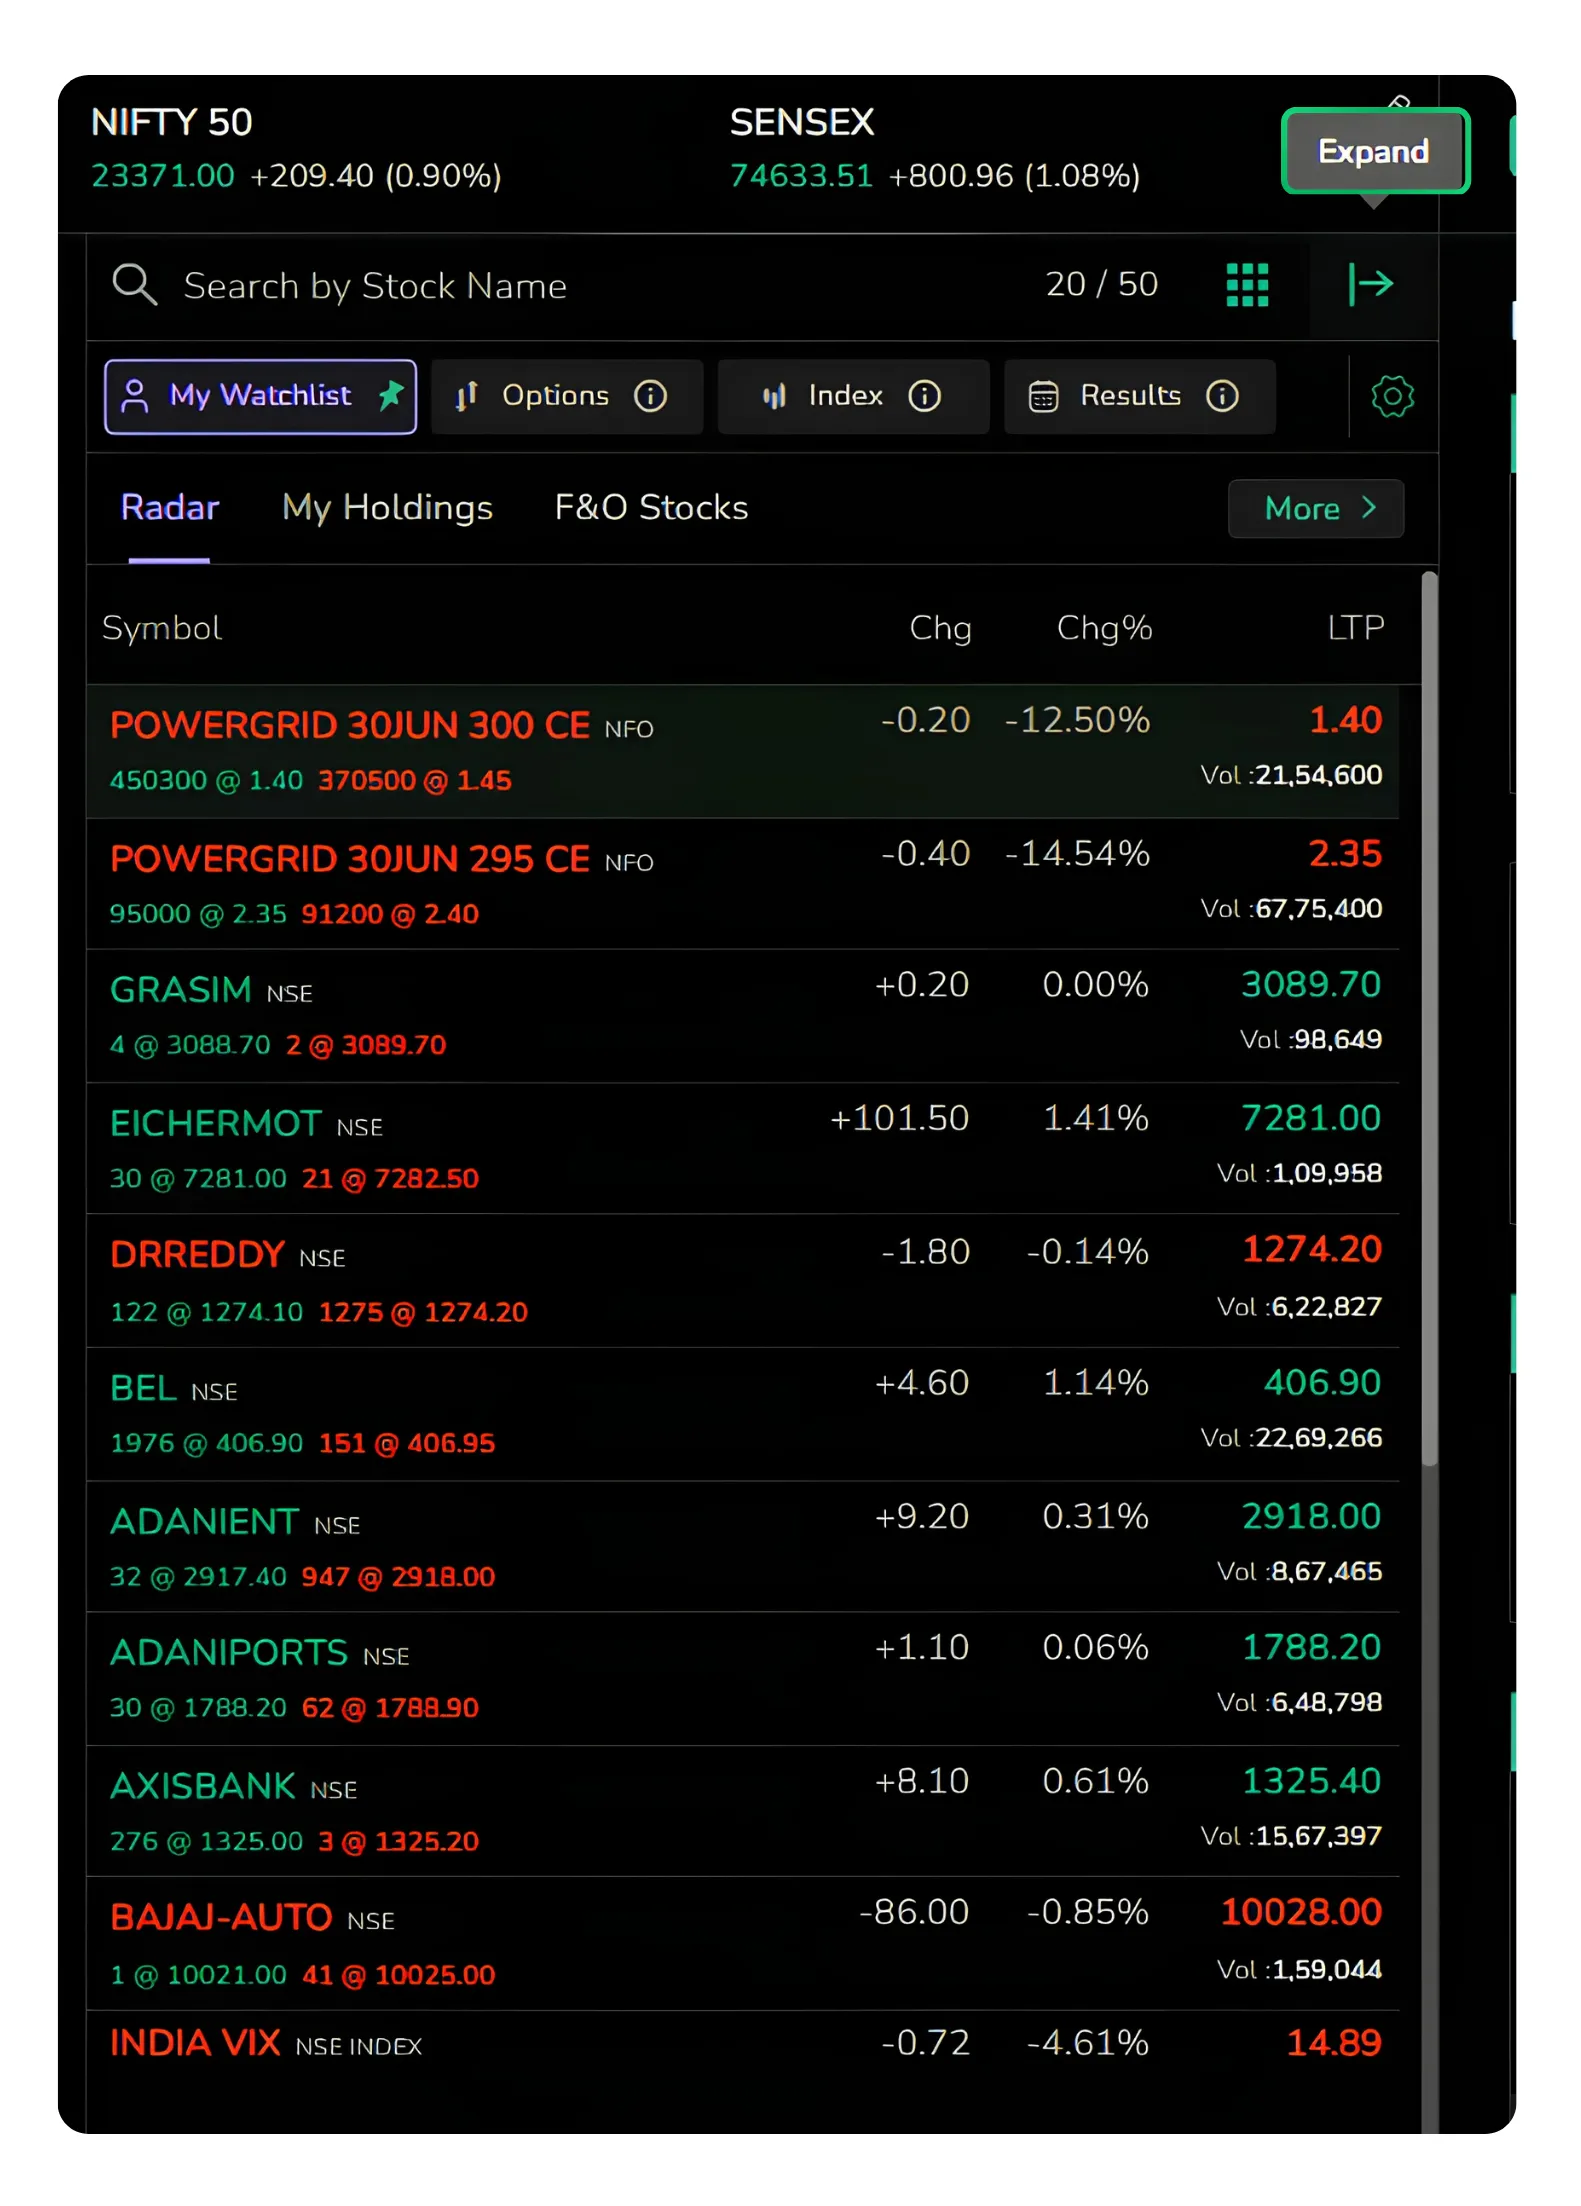Click the Index candlestick icon
This screenshot has height=2206, width=1581.
[774, 397]
